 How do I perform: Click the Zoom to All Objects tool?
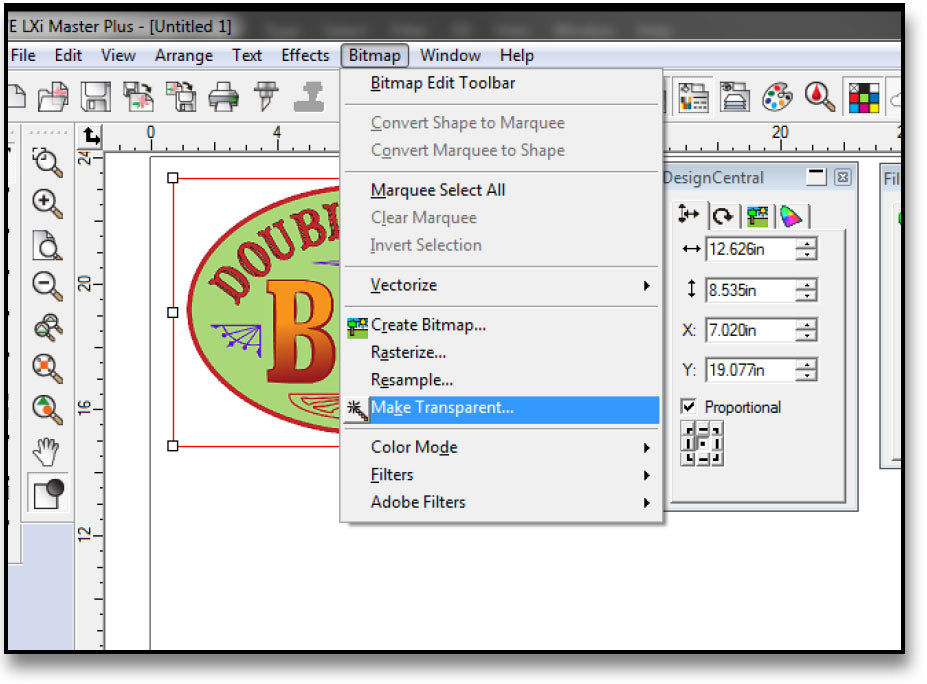click(x=47, y=410)
